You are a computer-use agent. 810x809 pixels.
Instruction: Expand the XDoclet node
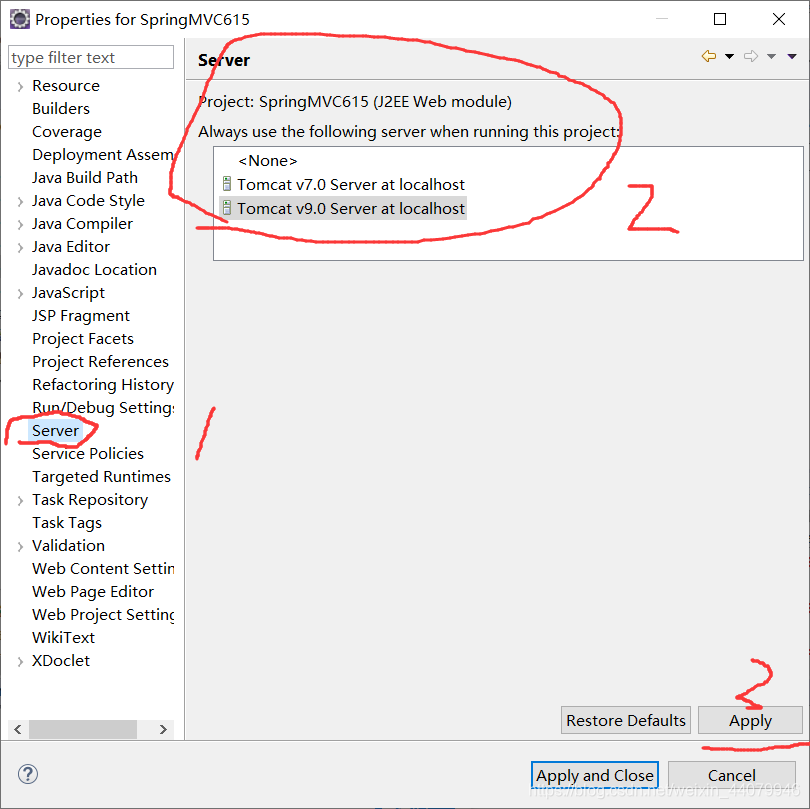click(x=20, y=661)
